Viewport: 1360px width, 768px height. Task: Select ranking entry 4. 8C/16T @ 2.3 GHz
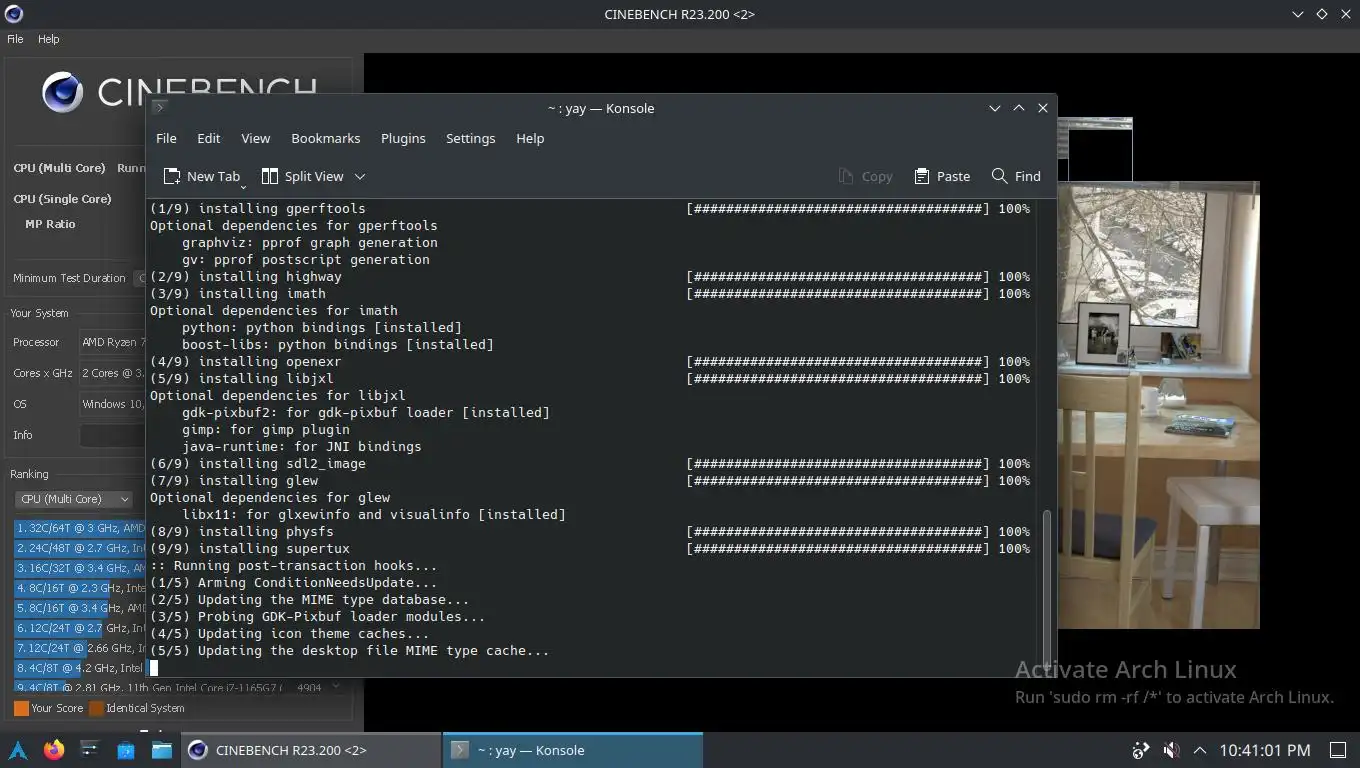tap(80, 588)
